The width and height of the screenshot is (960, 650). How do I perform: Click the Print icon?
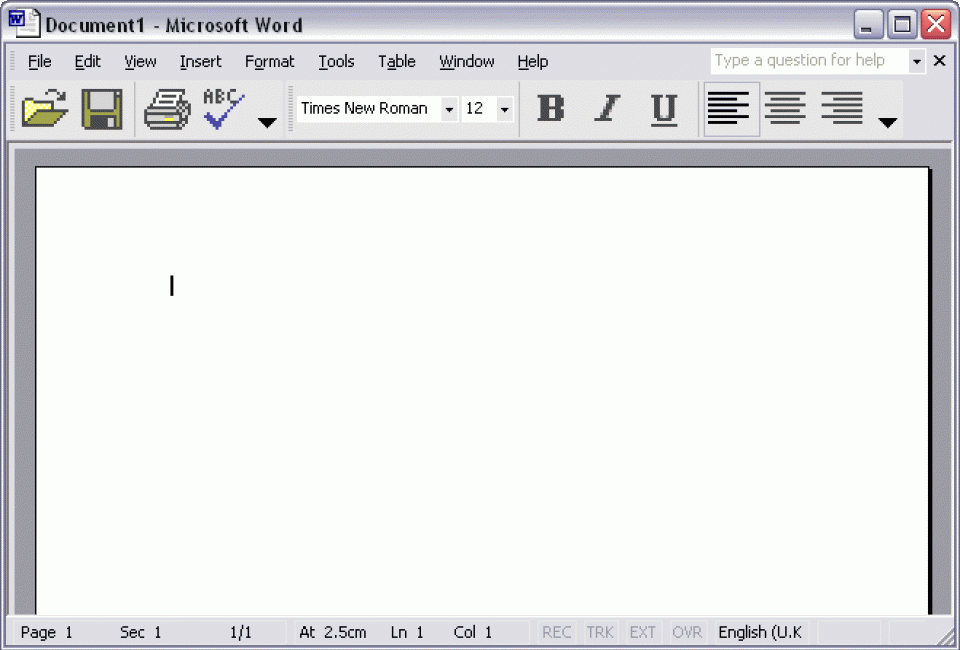(x=167, y=109)
